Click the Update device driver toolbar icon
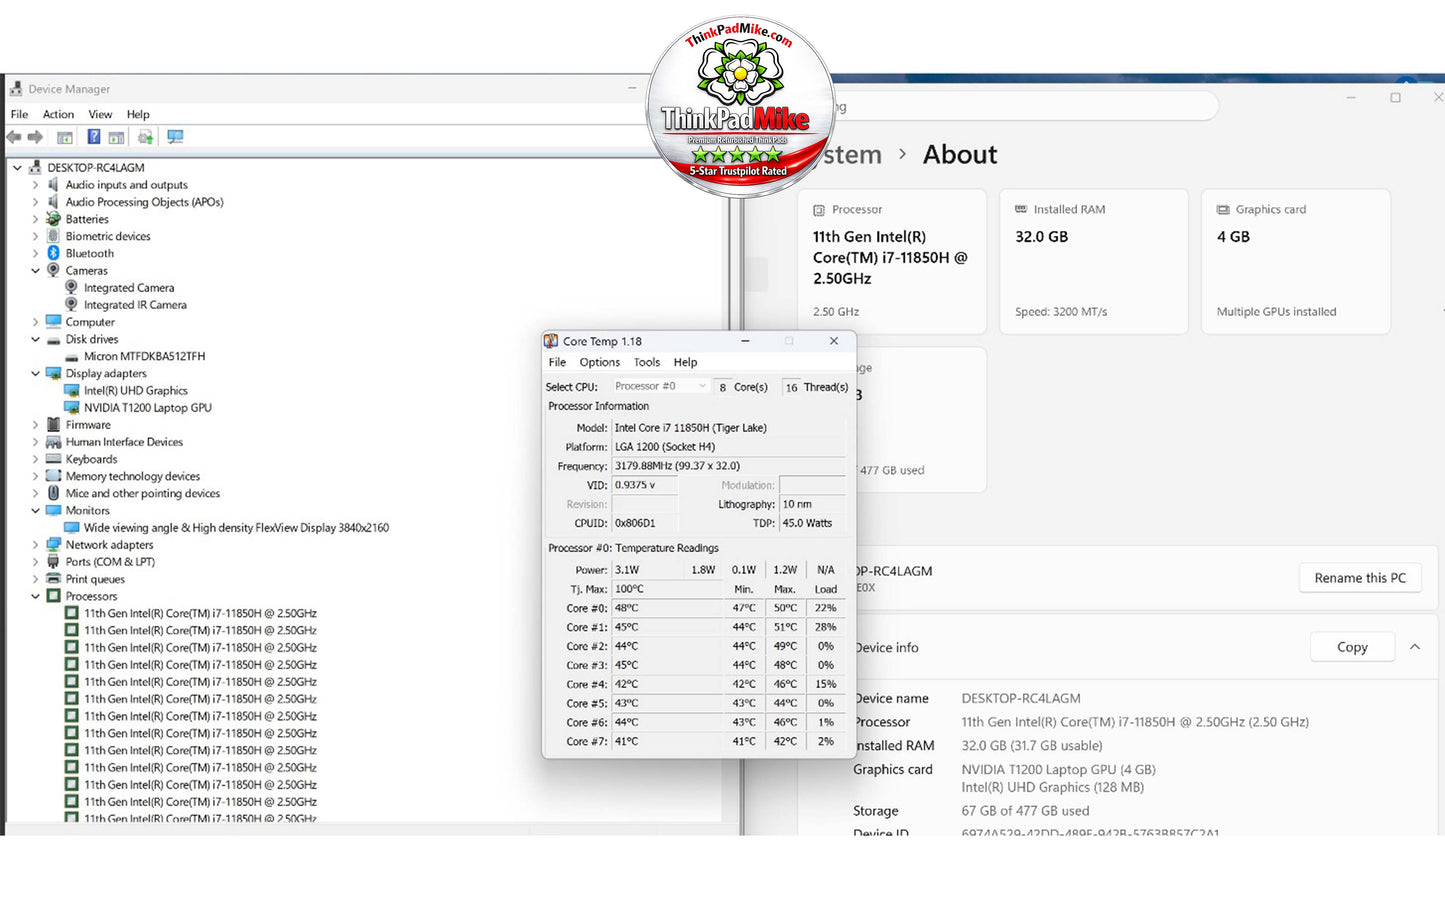Viewport: 1445px width, 908px height. (x=145, y=137)
